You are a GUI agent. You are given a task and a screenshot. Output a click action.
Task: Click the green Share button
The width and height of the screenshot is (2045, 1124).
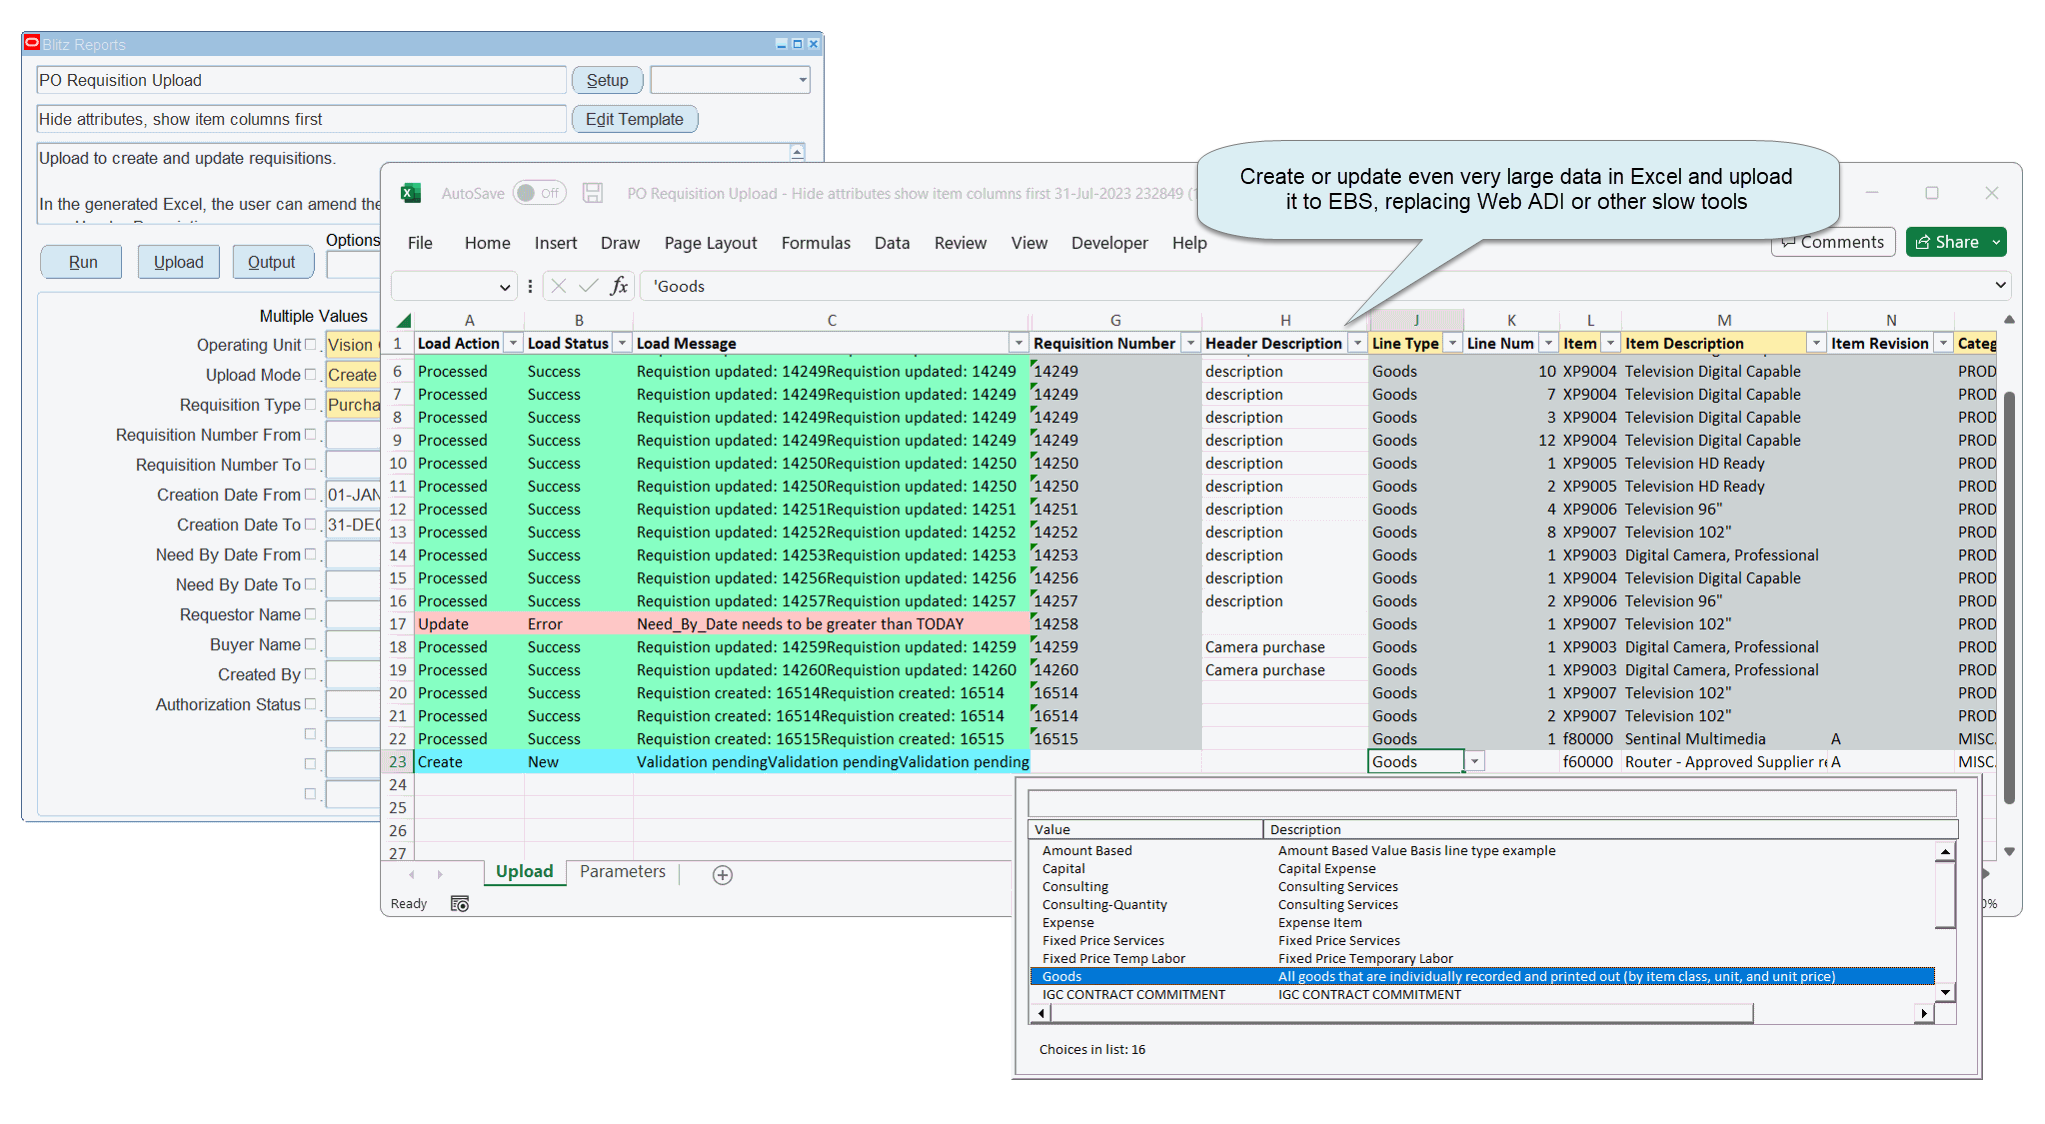tap(1947, 242)
